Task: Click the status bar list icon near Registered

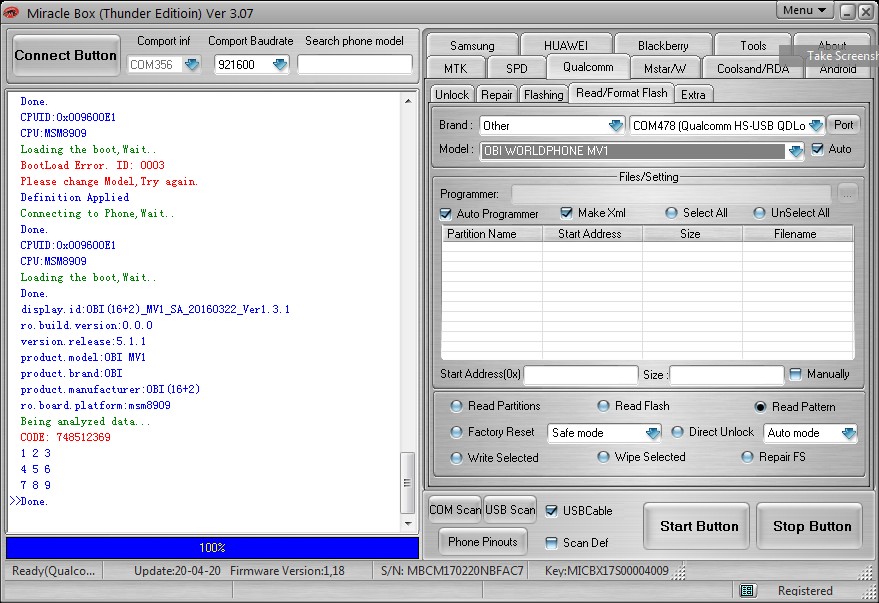Action: (746, 590)
